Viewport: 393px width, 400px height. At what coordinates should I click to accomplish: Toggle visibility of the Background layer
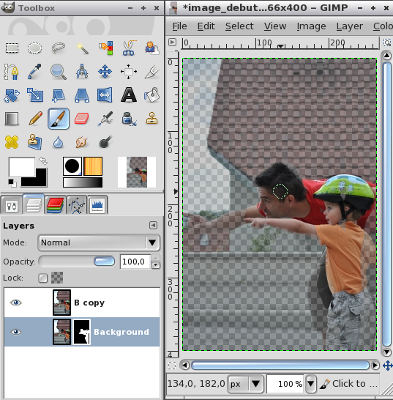point(16,332)
